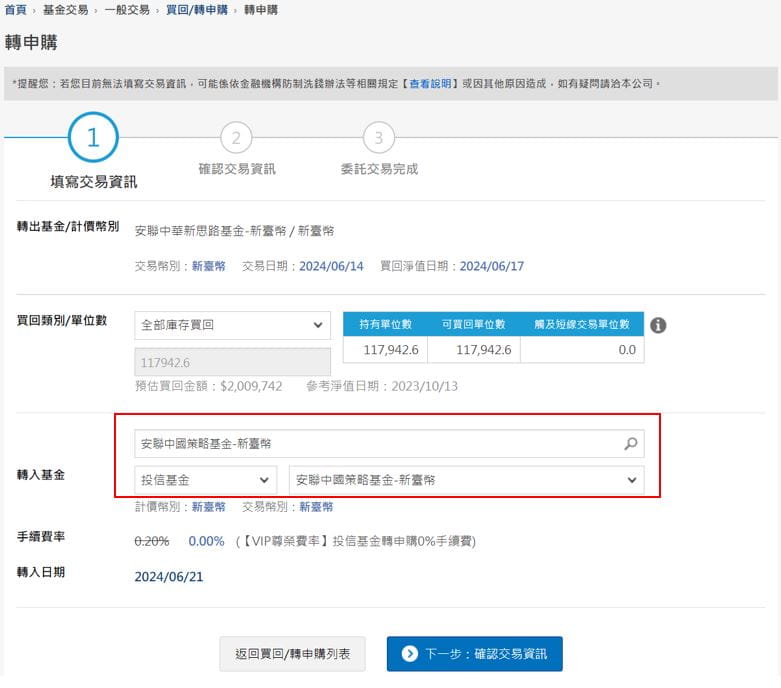This screenshot has width=781, height=688.
Task: Open the 安聯中國策略基金-新臺幣 fund selection dropdown
Action: pyautogui.click(x=466, y=480)
